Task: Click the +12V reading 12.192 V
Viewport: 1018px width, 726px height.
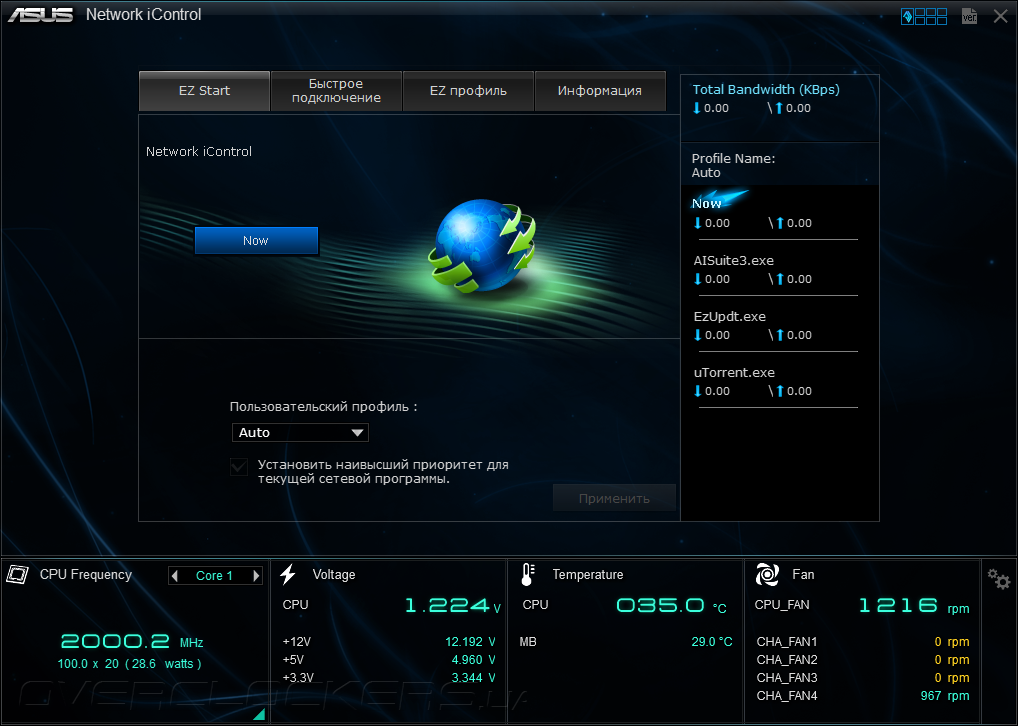Action: 470,642
